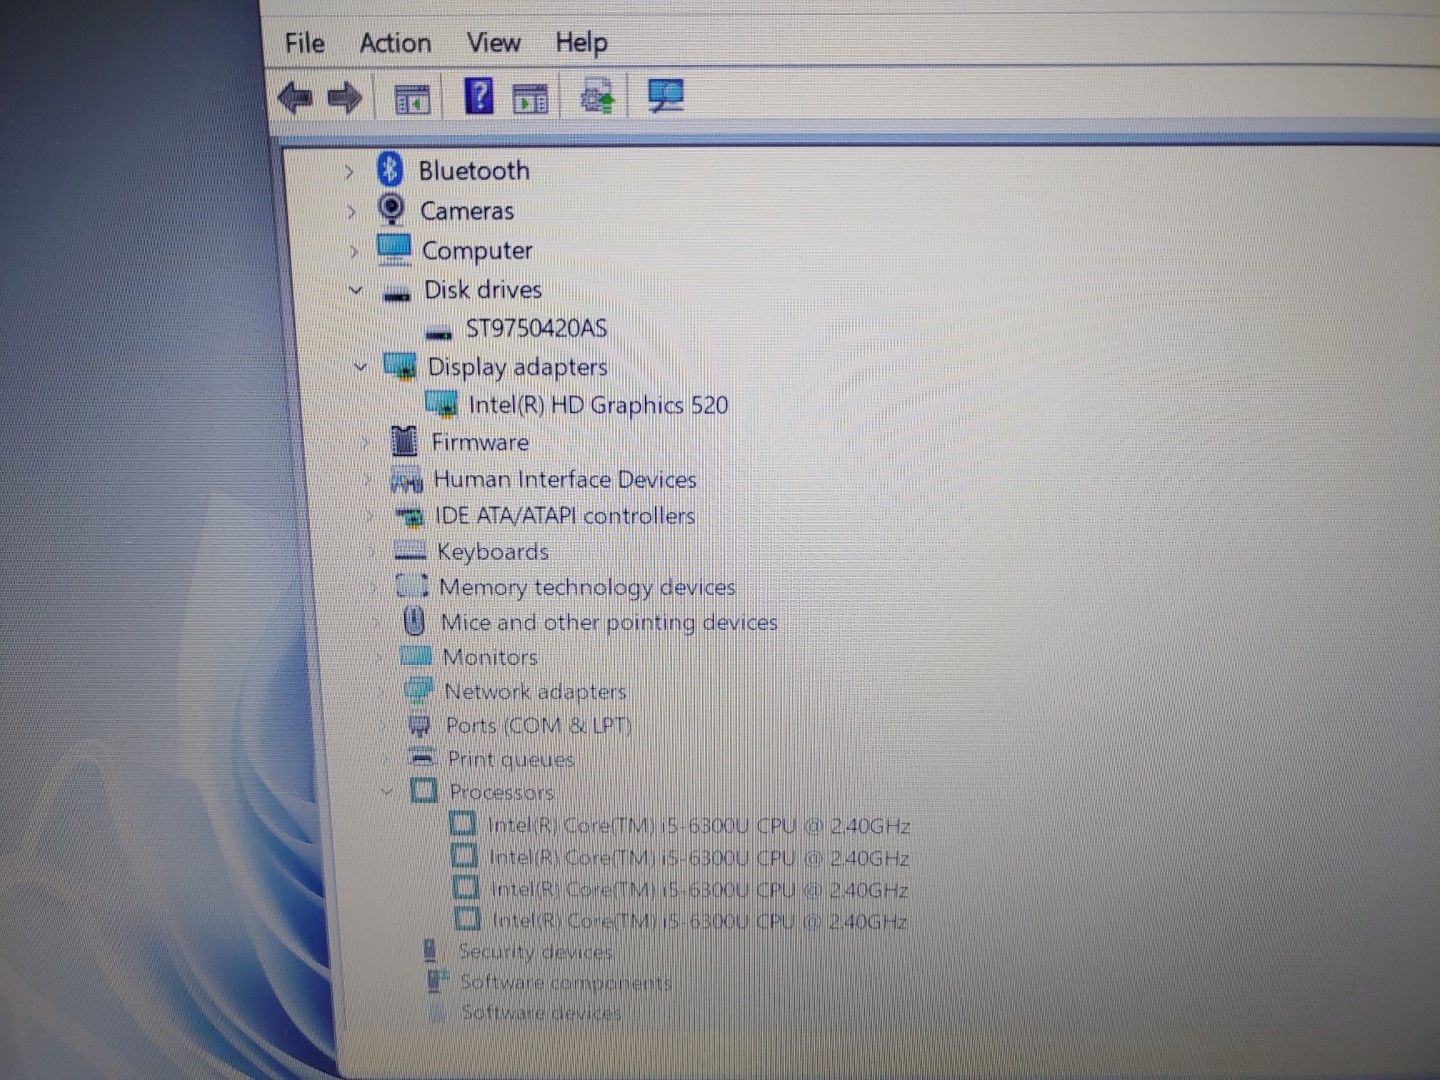Click the Memory technology devices icon
Screen dimensions: 1440x1080
[412, 585]
